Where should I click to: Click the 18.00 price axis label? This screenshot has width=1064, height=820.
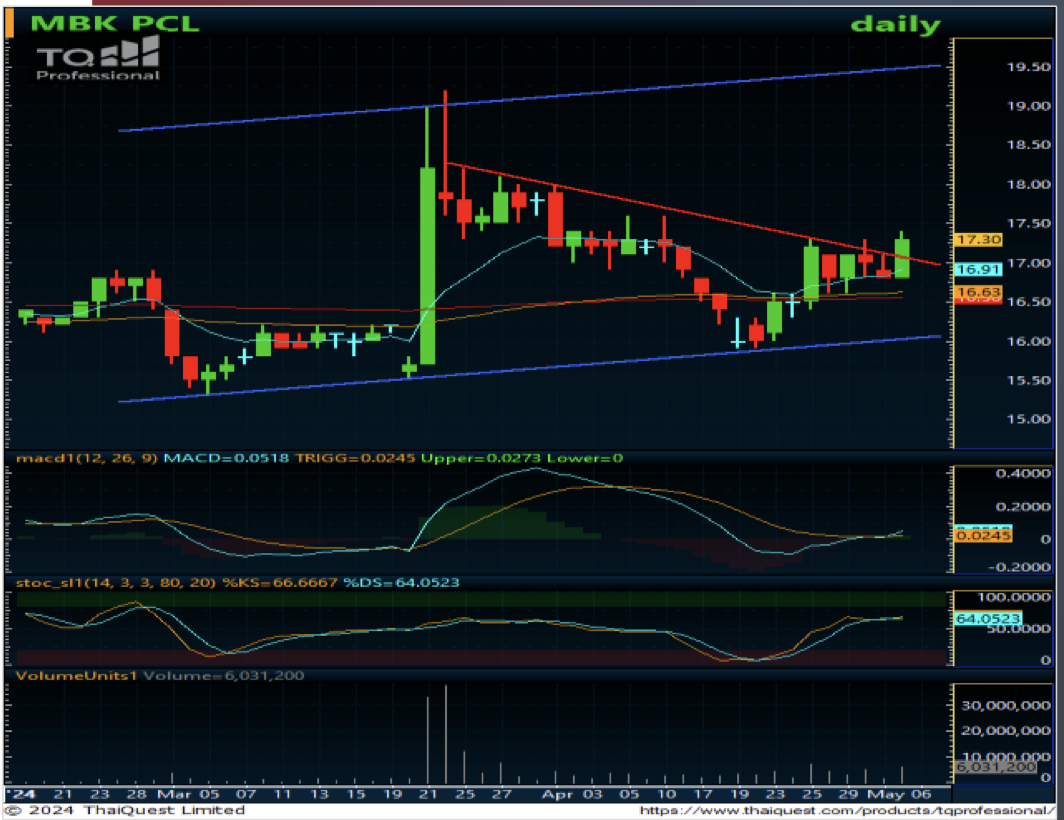(1028, 184)
